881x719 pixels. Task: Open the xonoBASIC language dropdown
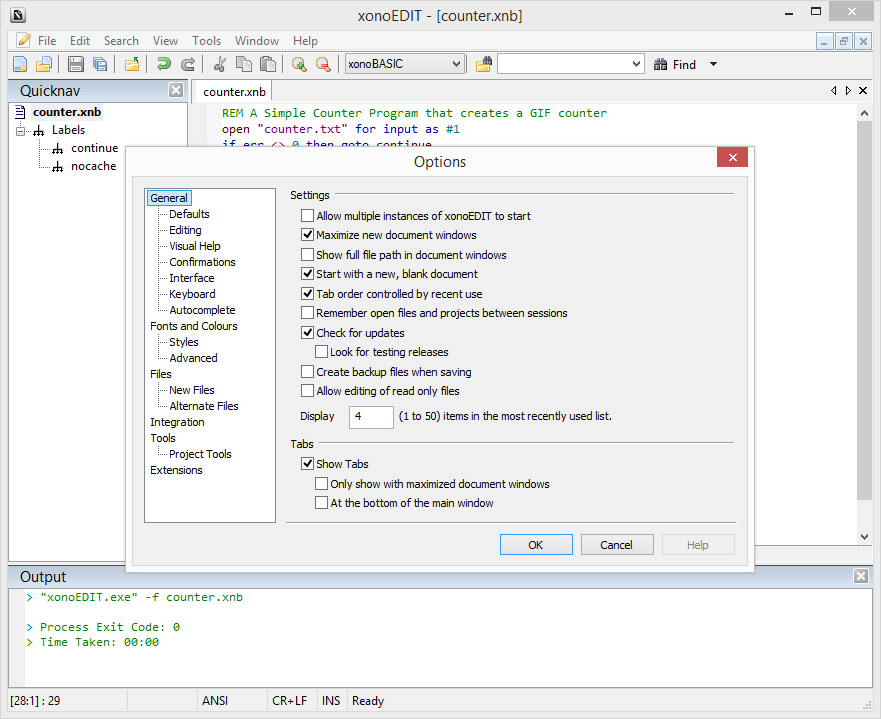coord(456,64)
